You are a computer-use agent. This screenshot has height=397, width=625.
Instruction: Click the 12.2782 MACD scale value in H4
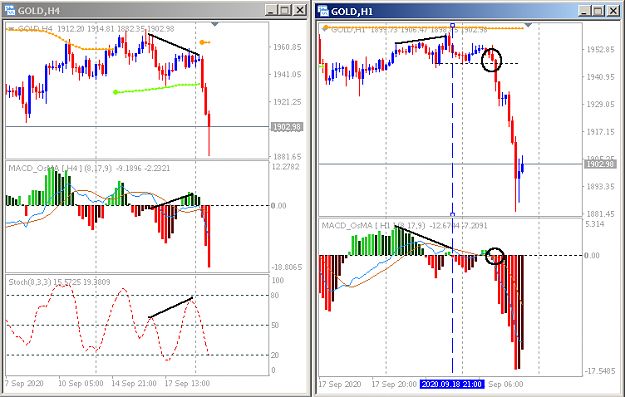coord(286,167)
